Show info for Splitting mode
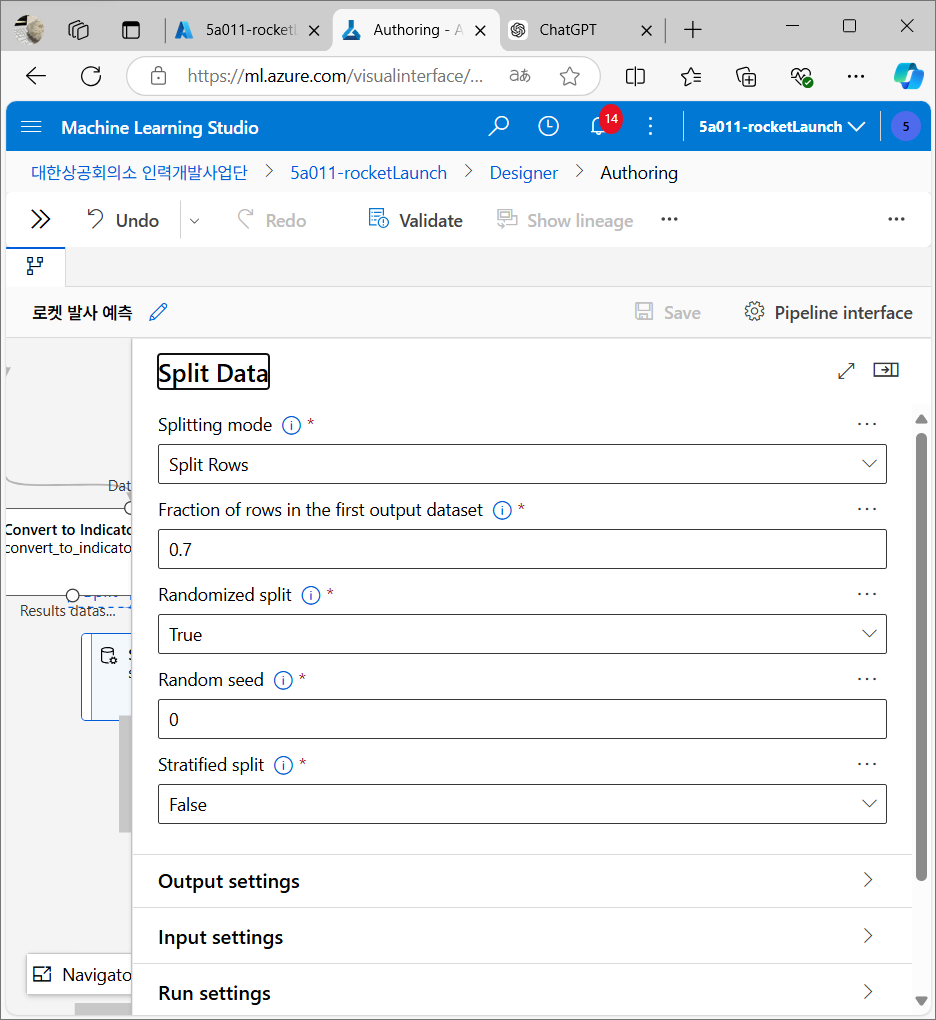 [291, 425]
